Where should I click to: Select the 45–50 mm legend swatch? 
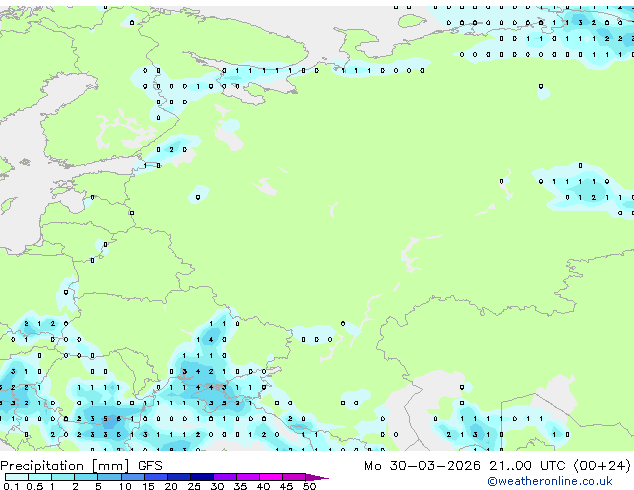[294, 477]
